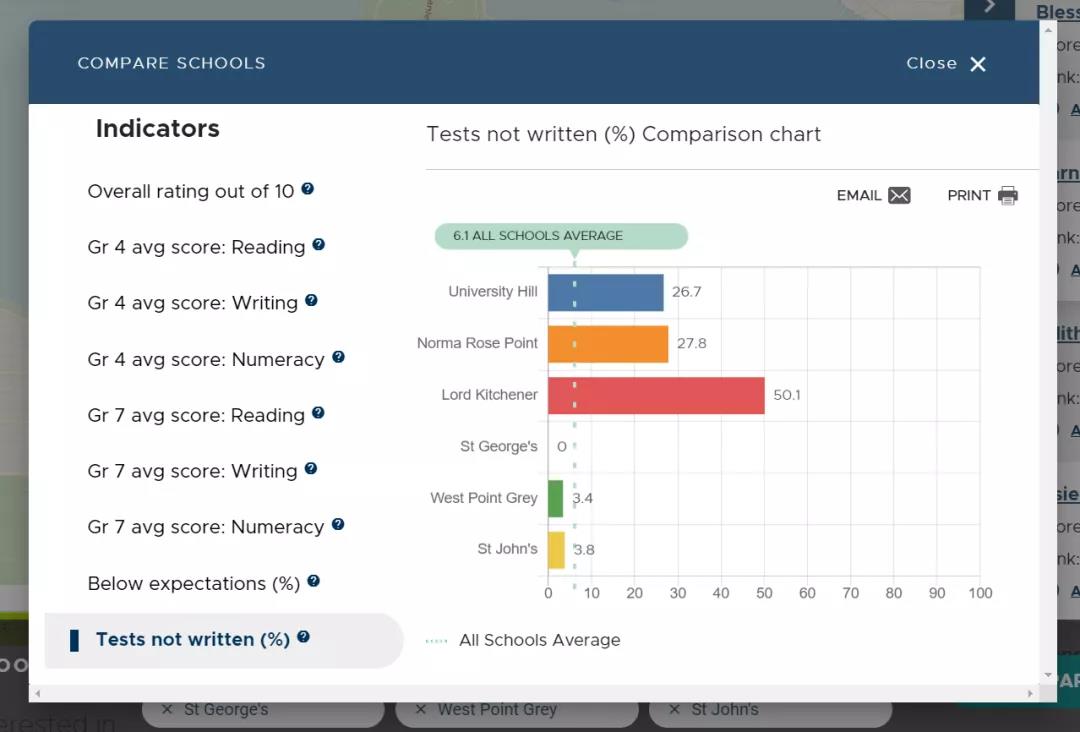Click help icon beside Overall rating out of 10

pos(308,189)
